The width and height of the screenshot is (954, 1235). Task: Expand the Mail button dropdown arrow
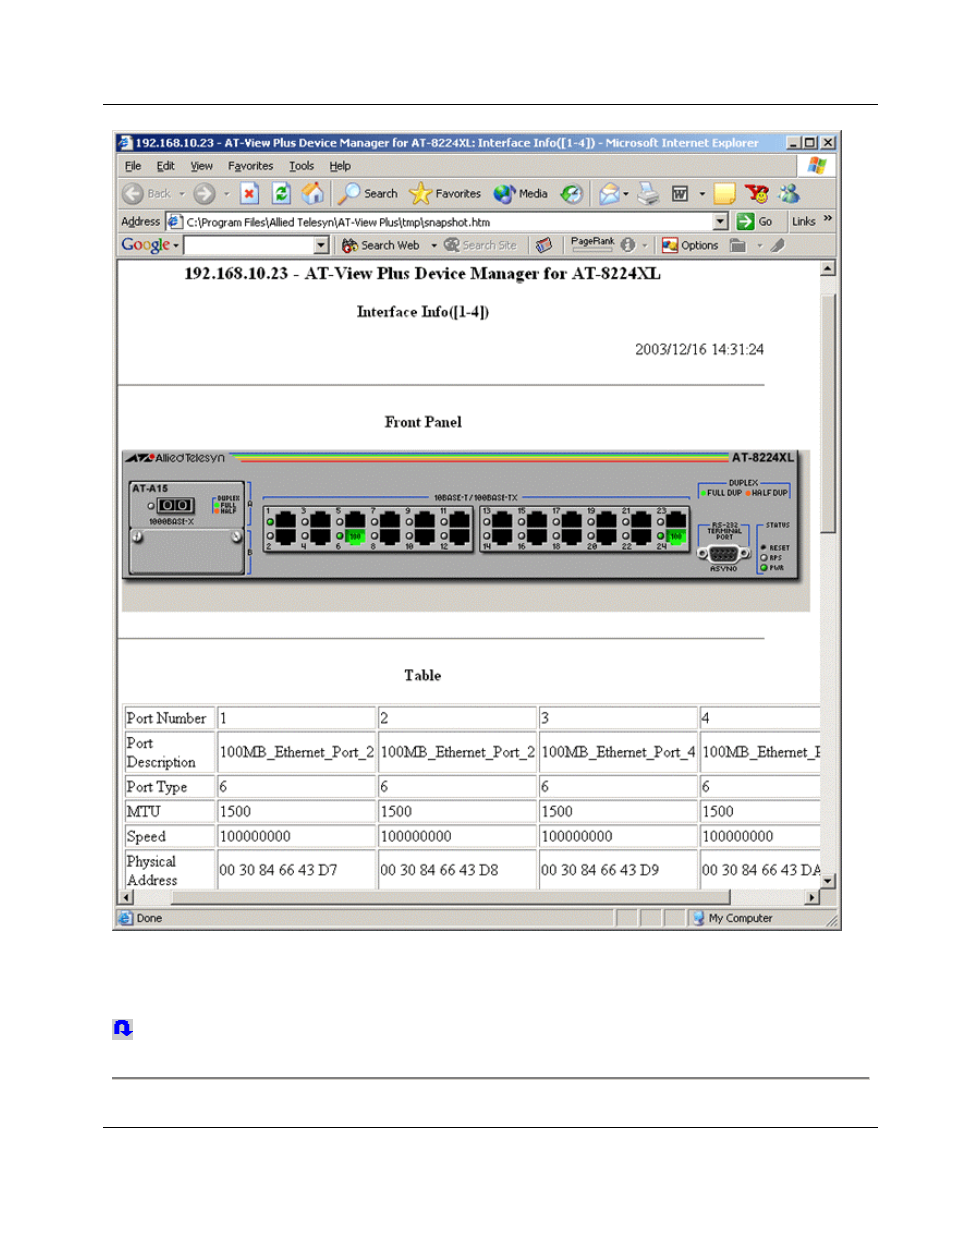pyautogui.click(x=626, y=194)
